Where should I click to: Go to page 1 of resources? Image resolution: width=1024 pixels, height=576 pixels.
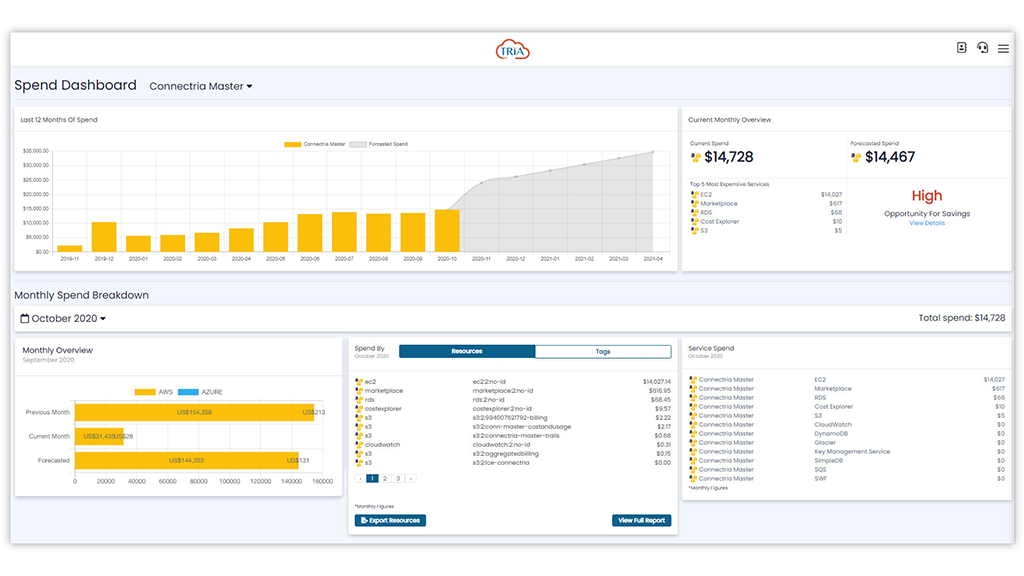tap(372, 479)
